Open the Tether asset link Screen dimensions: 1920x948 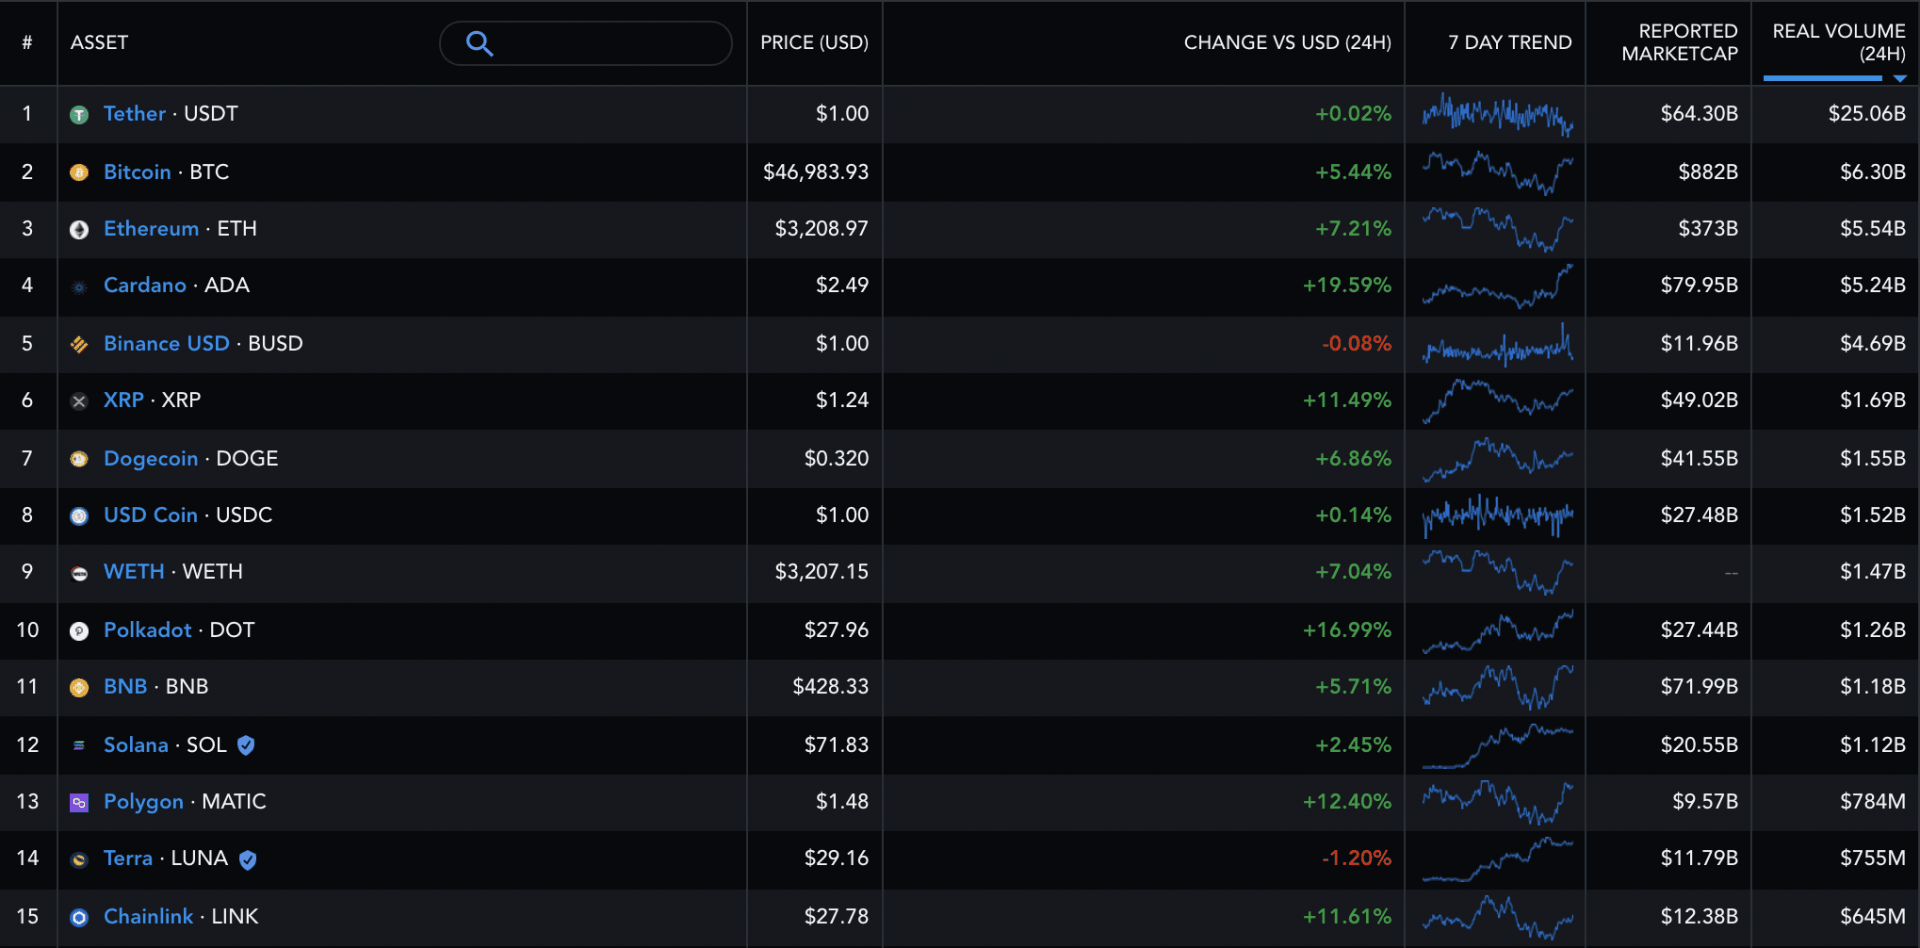(x=135, y=114)
